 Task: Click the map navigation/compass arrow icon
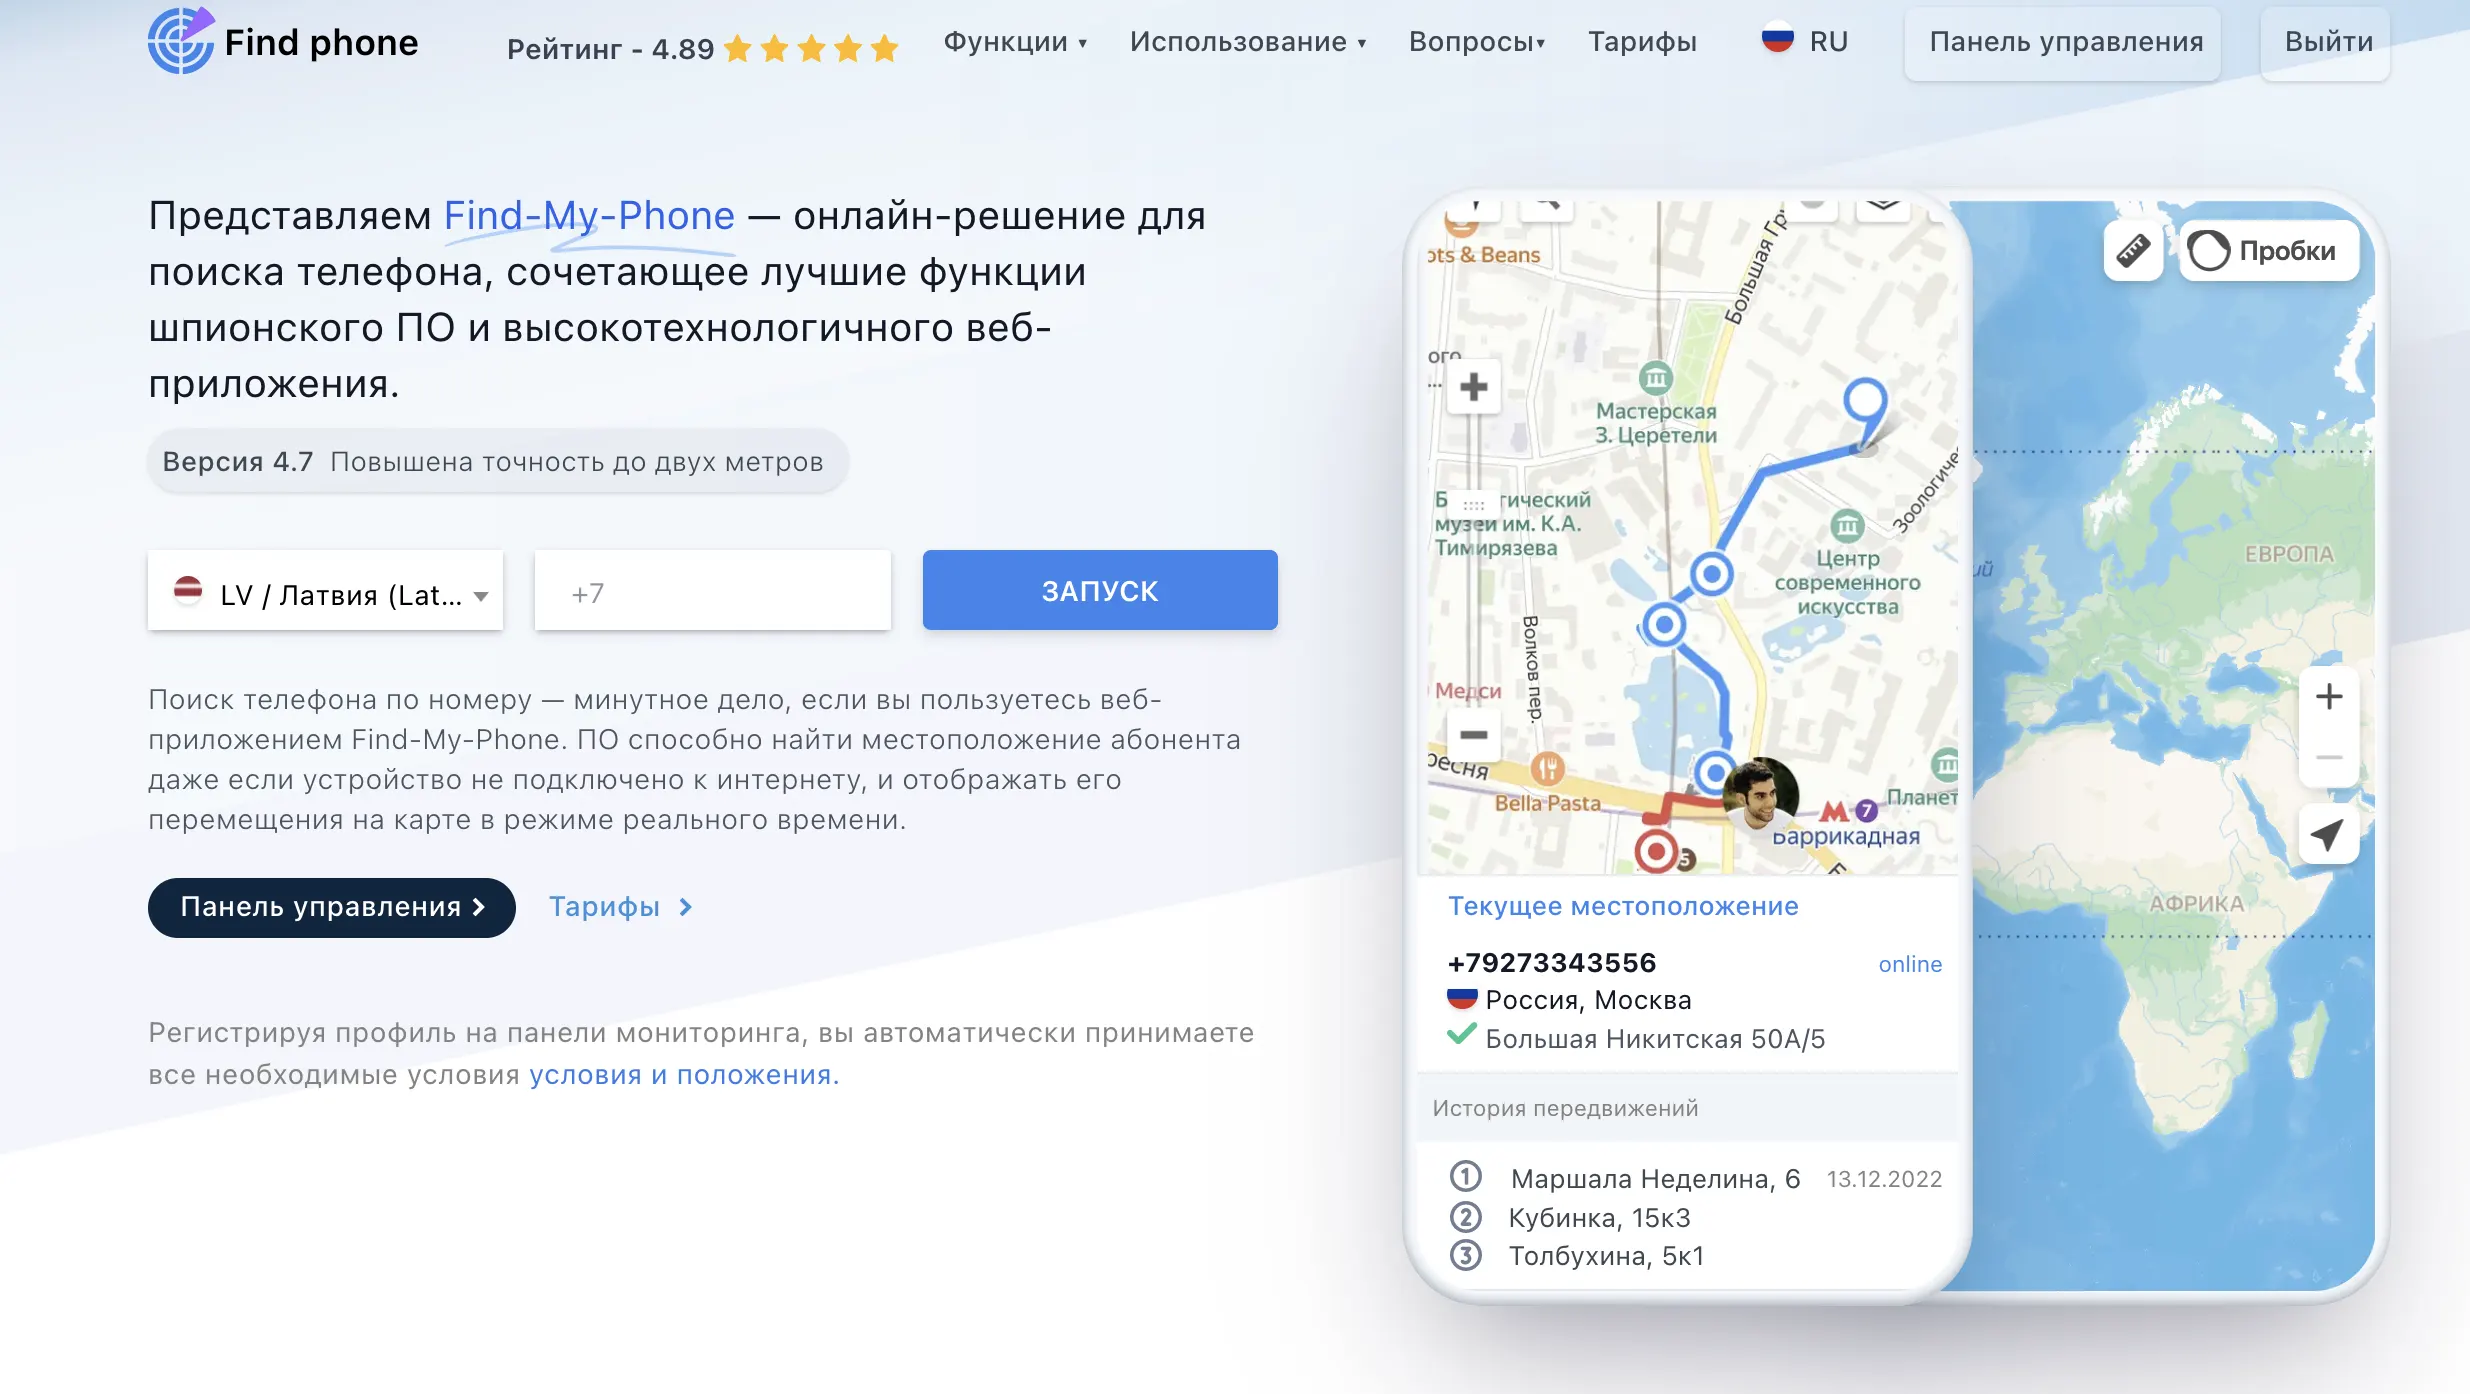click(x=2328, y=833)
